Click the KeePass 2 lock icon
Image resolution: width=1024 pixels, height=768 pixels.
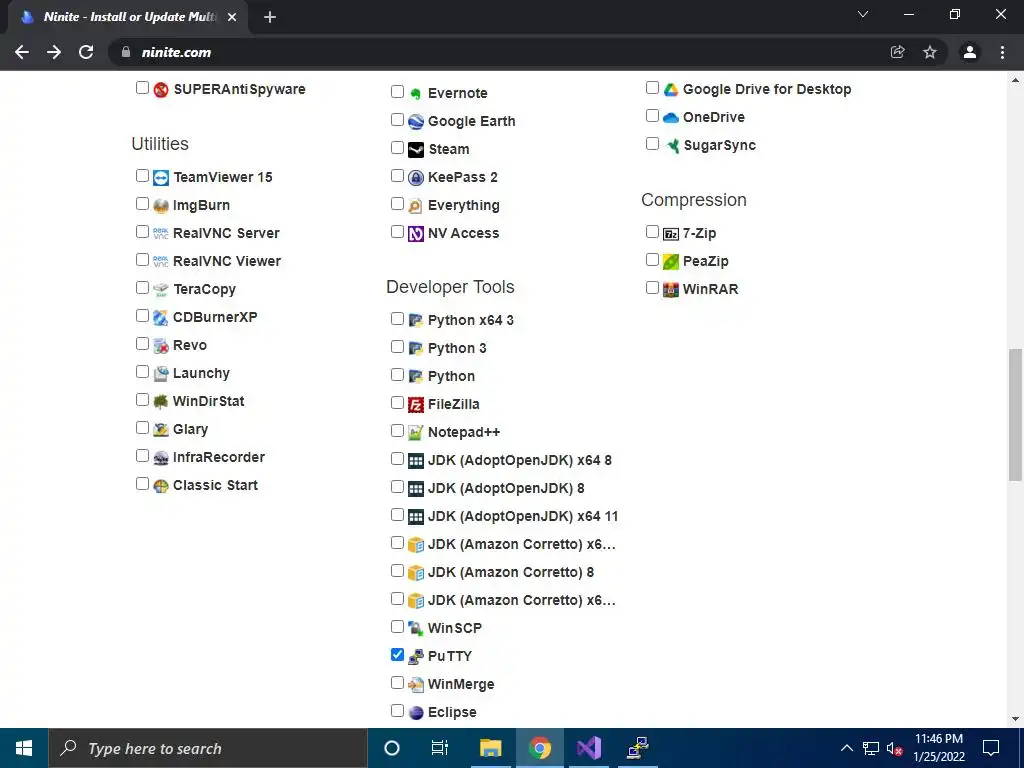[416, 178]
